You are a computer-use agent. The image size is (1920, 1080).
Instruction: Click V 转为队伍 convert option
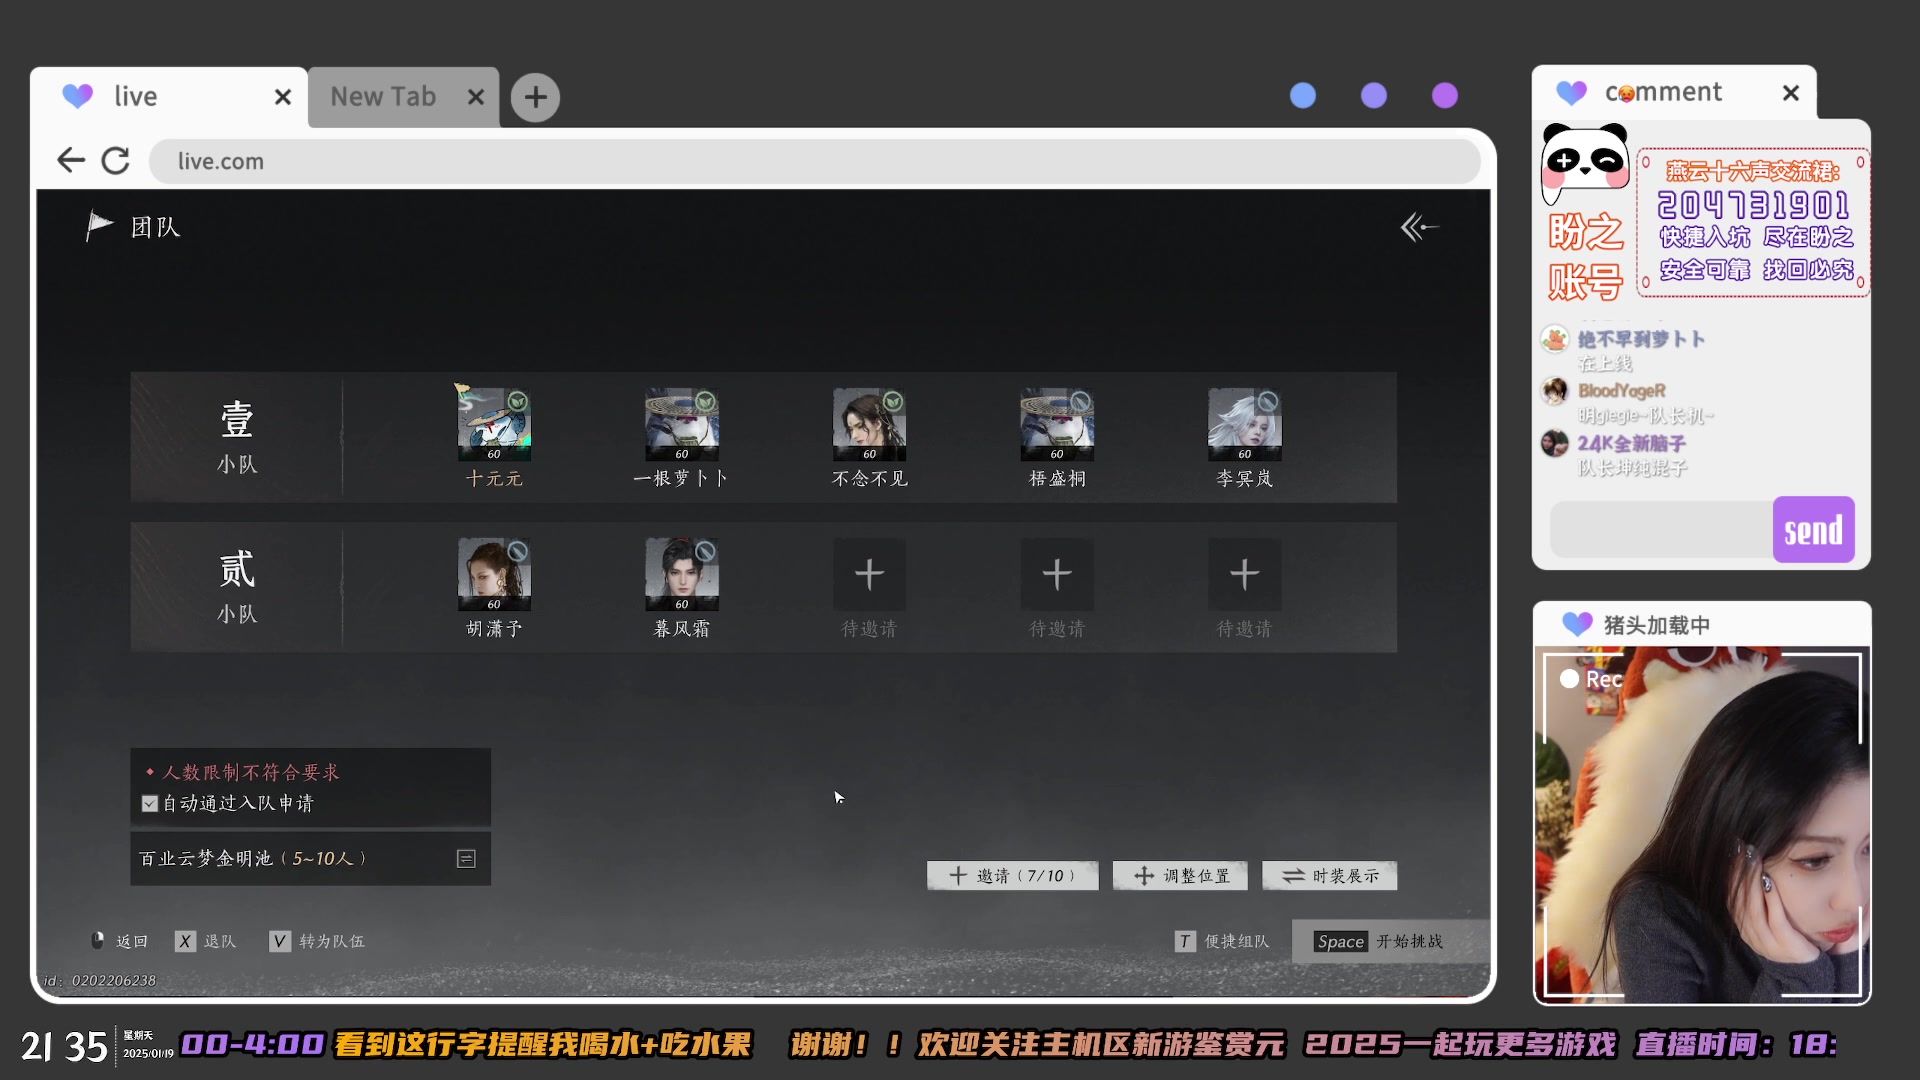pyautogui.click(x=317, y=941)
